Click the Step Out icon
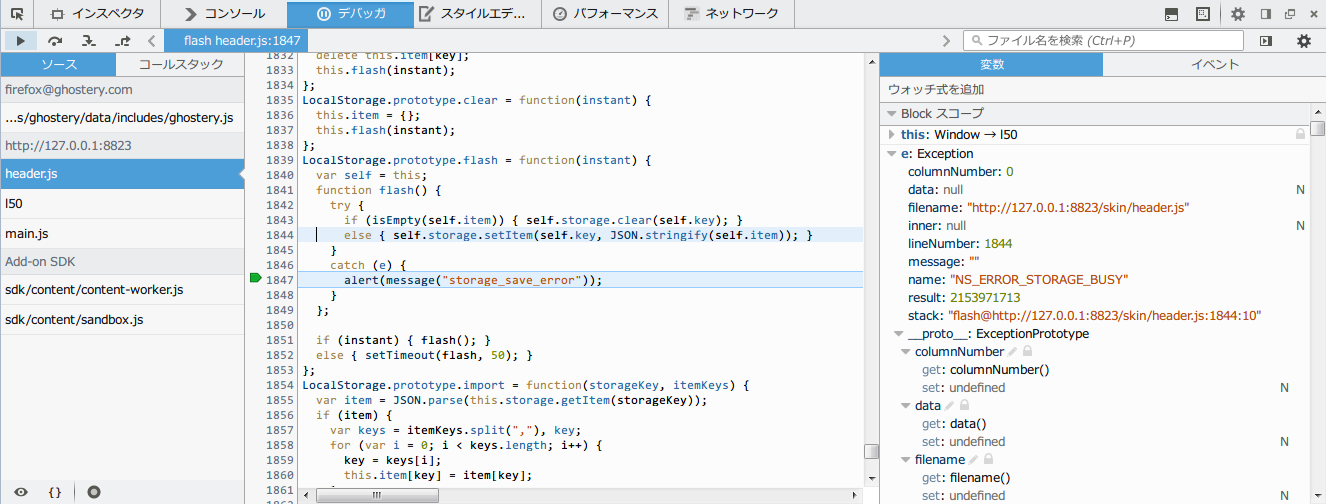The height and width of the screenshot is (504, 1326). (122, 41)
